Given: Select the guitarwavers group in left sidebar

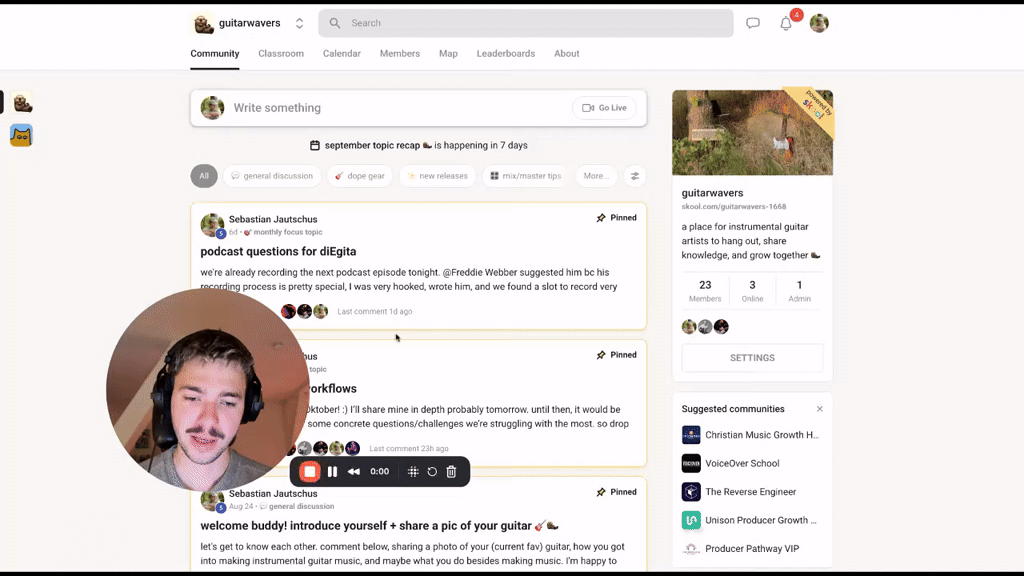Looking at the screenshot, I should point(22,103).
